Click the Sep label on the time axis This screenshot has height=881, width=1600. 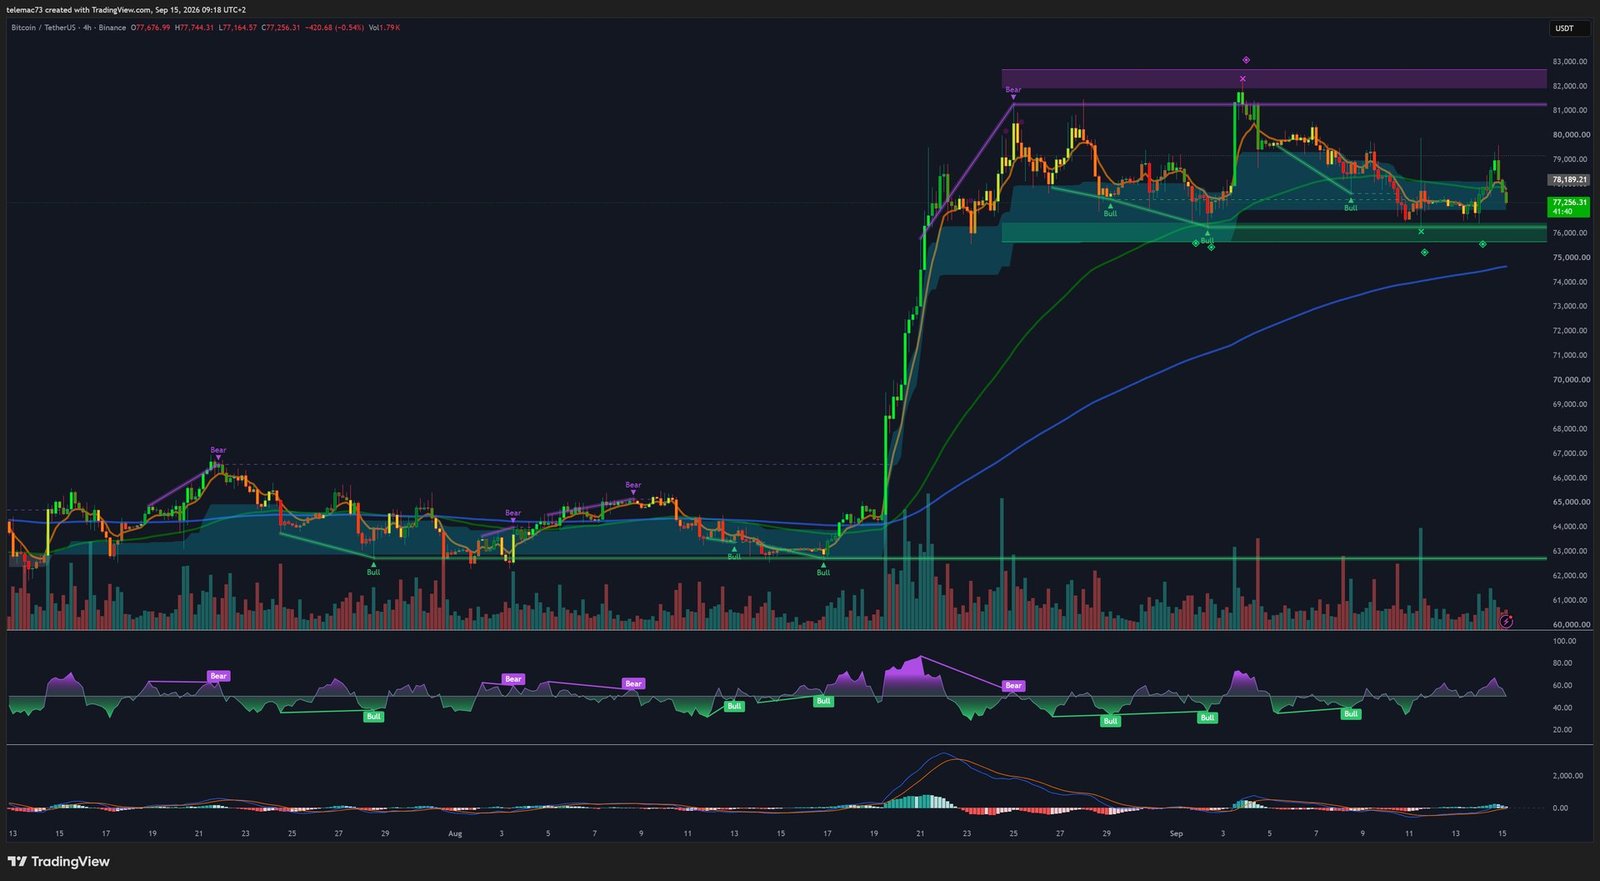[x=1176, y=833]
